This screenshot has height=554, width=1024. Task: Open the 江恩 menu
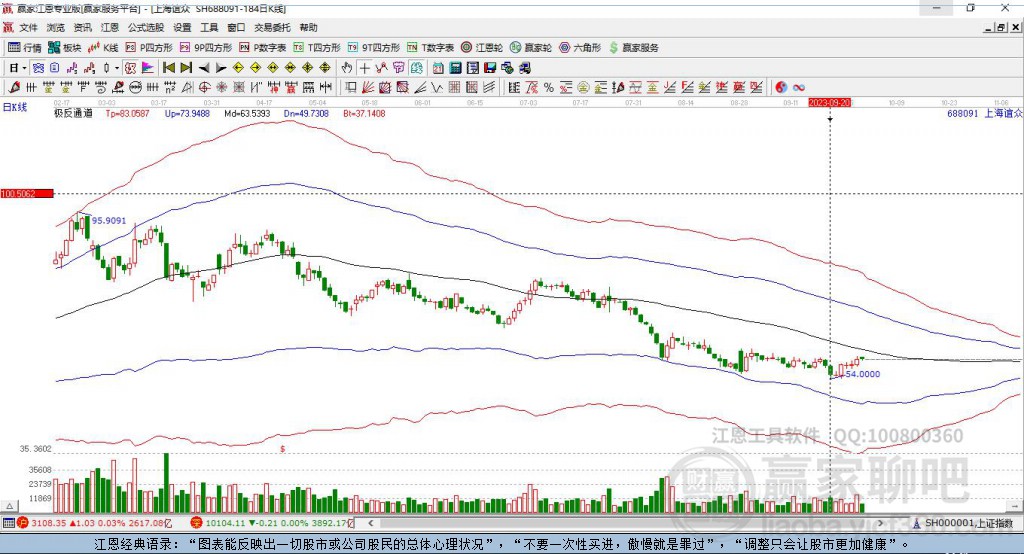click(x=110, y=27)
